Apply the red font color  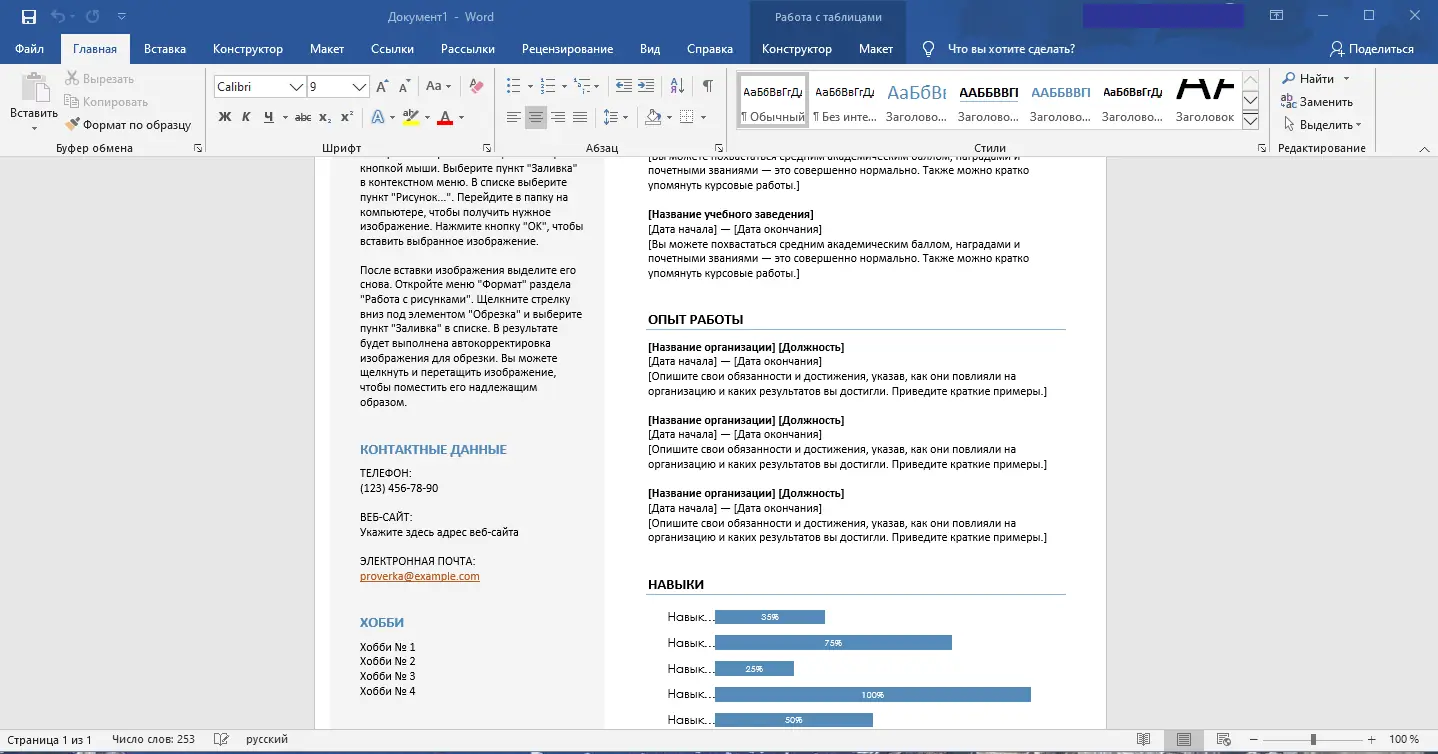click(444, 117)
